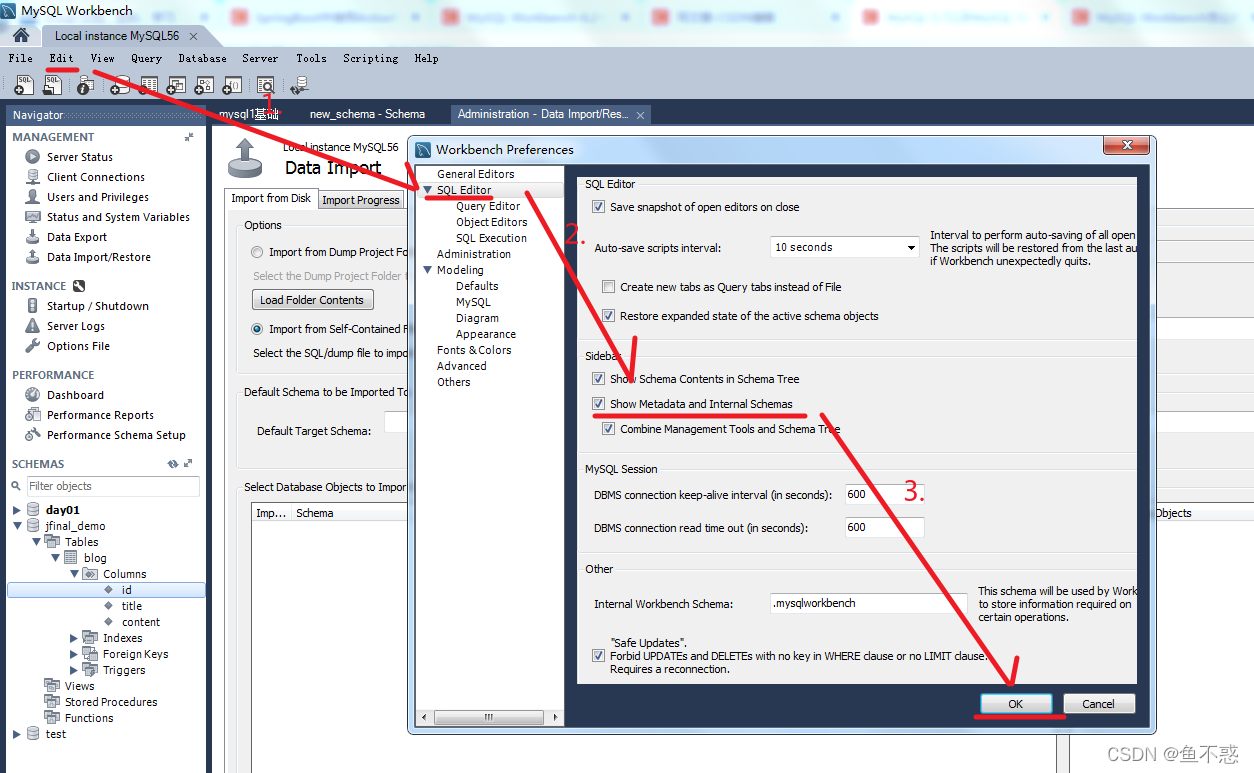Refresh the SCHEMAS list
This screenshot has height=773, width=1254.
tap(173, 464)
